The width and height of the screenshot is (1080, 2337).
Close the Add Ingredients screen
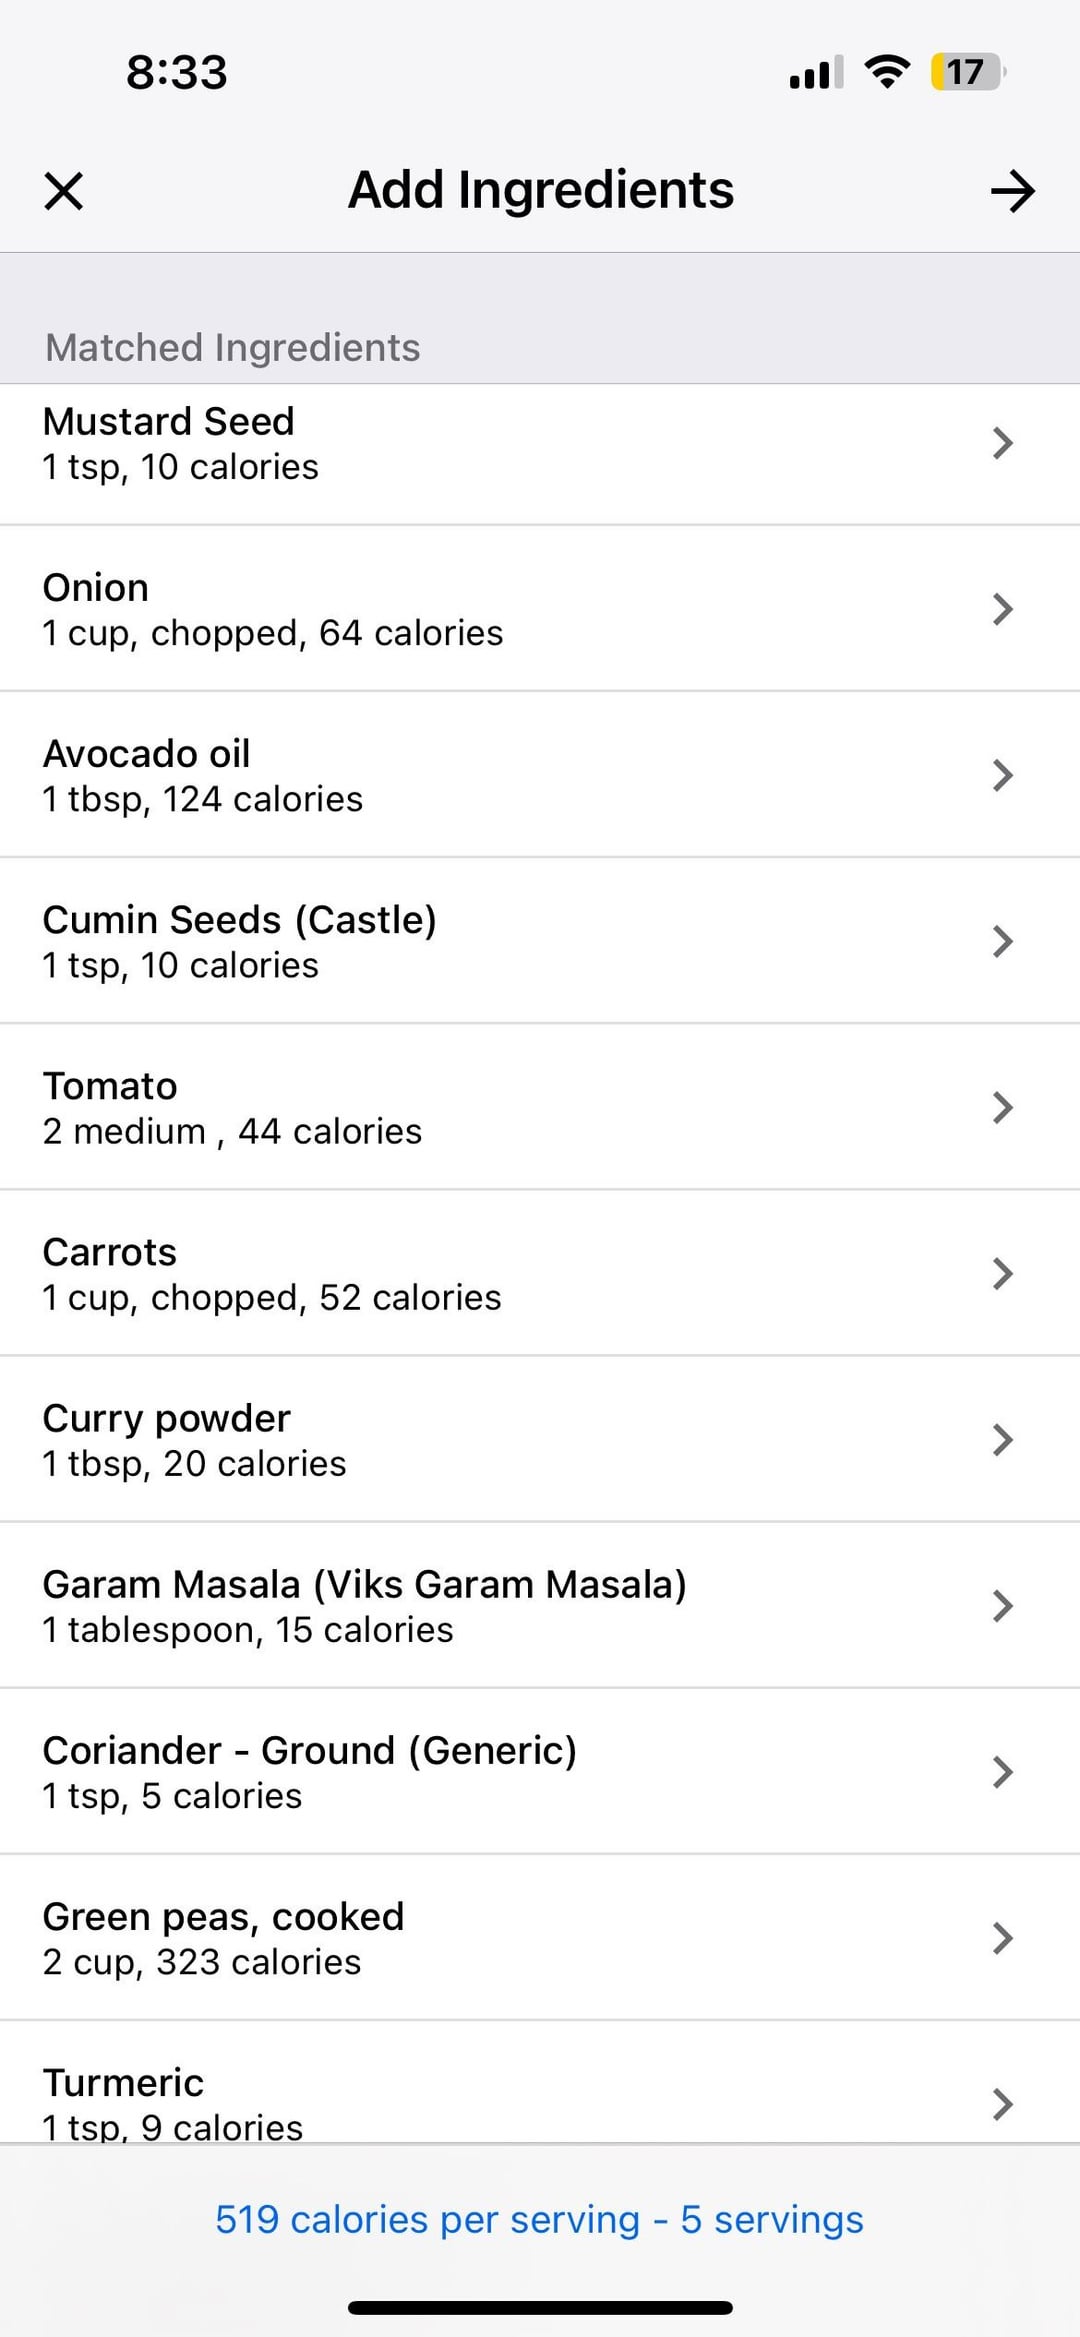pyautogui.click(x=64, y=191)
